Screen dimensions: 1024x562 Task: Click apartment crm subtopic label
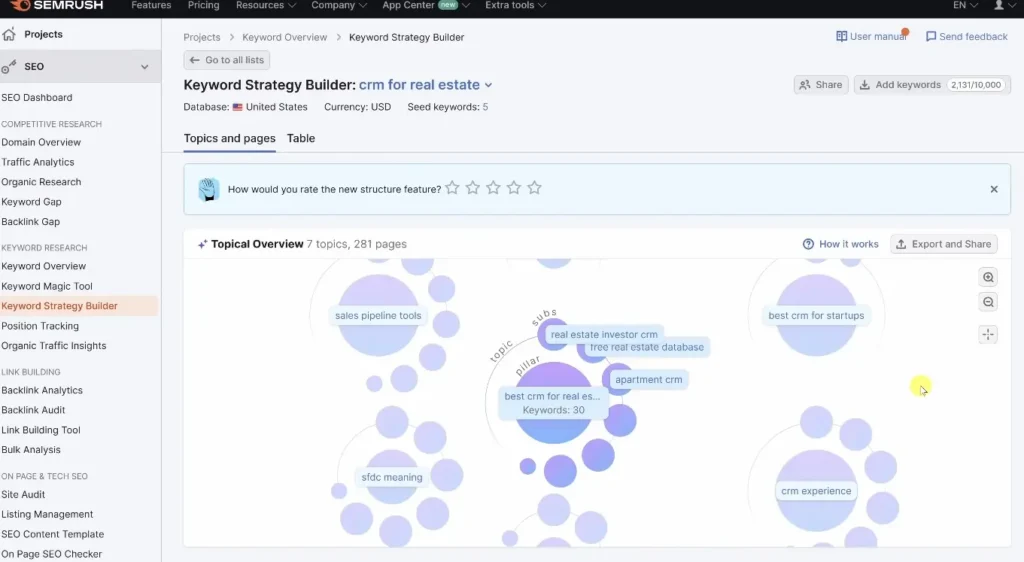(648, 379)
